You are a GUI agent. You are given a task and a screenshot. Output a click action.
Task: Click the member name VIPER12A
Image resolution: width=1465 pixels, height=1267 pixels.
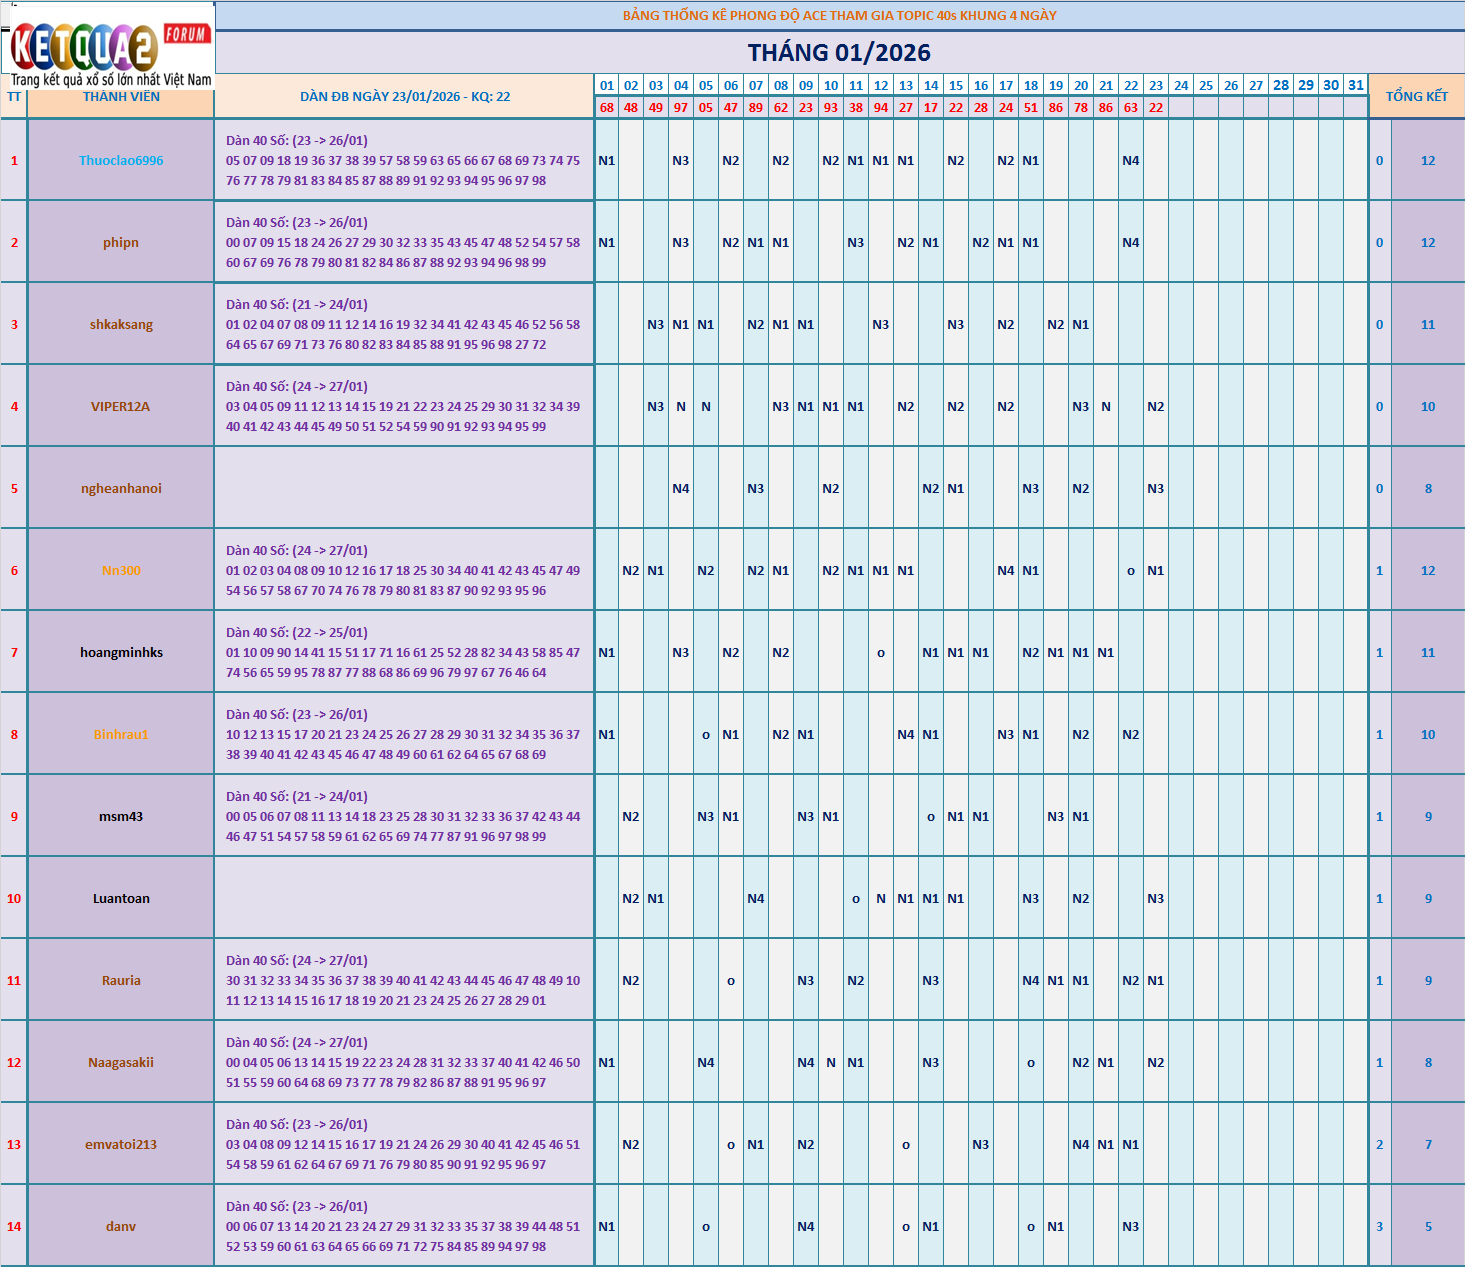point(121,407)
